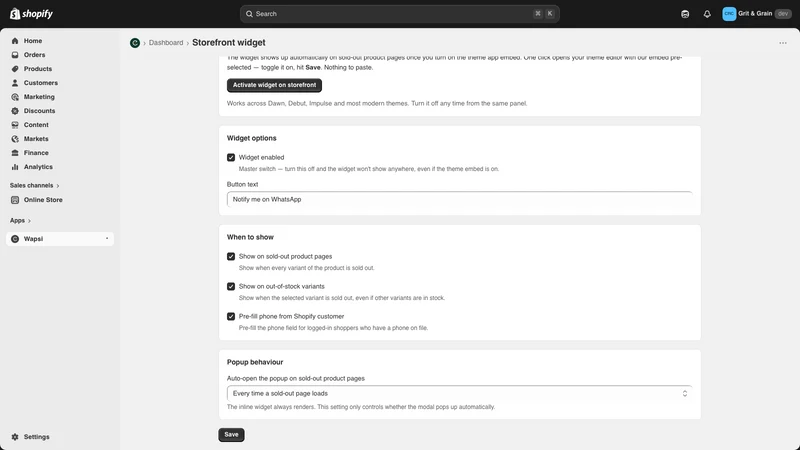
Task: Open Analytics page
Action: [38, 167]
